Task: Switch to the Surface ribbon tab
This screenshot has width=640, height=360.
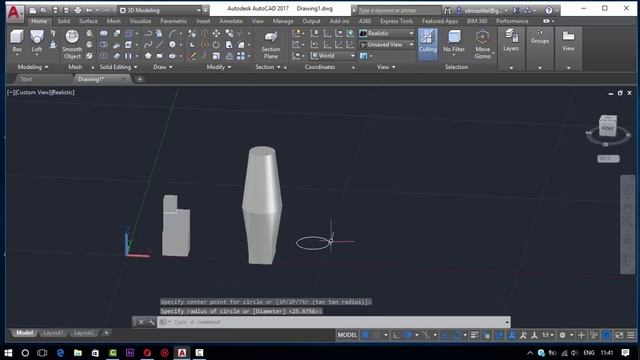Action: pyautogui.click(x=89, y=21)
